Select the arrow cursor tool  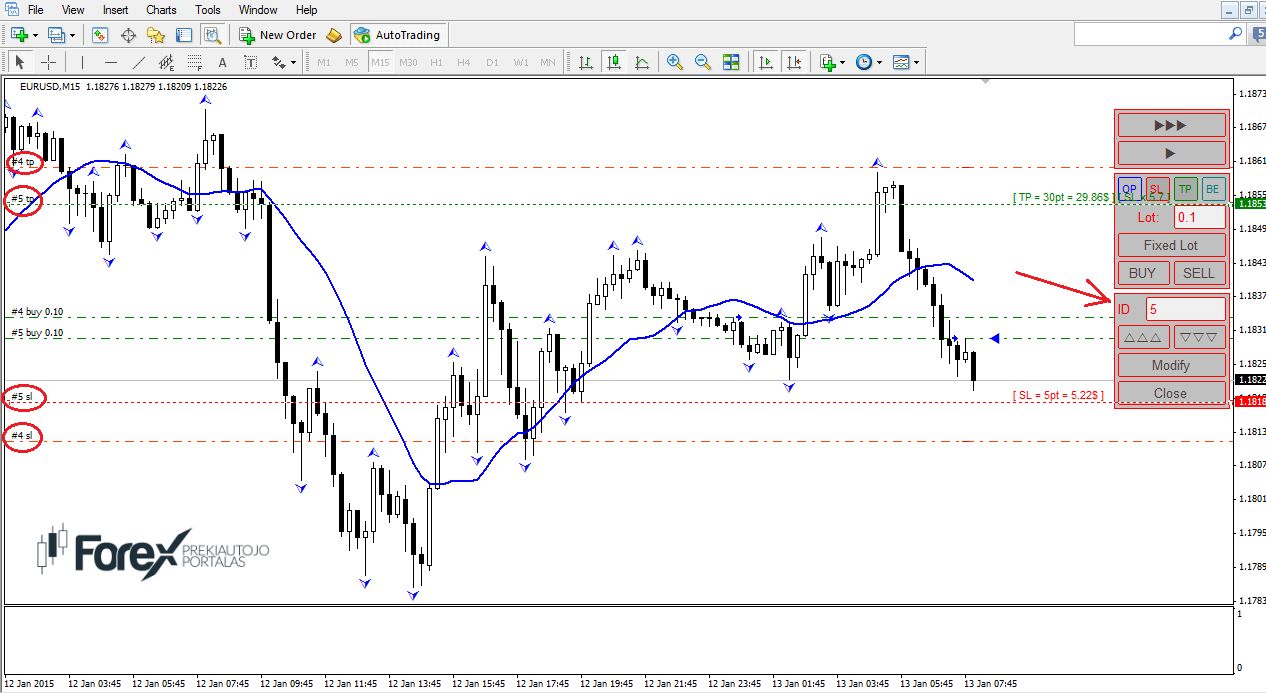[x=20, y=62]
